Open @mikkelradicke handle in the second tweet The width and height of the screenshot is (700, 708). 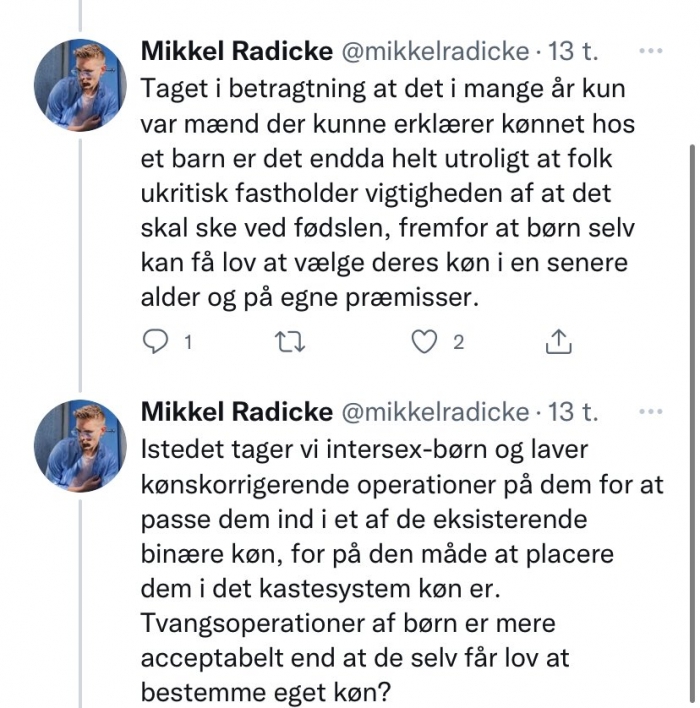[x=435, y=412]
